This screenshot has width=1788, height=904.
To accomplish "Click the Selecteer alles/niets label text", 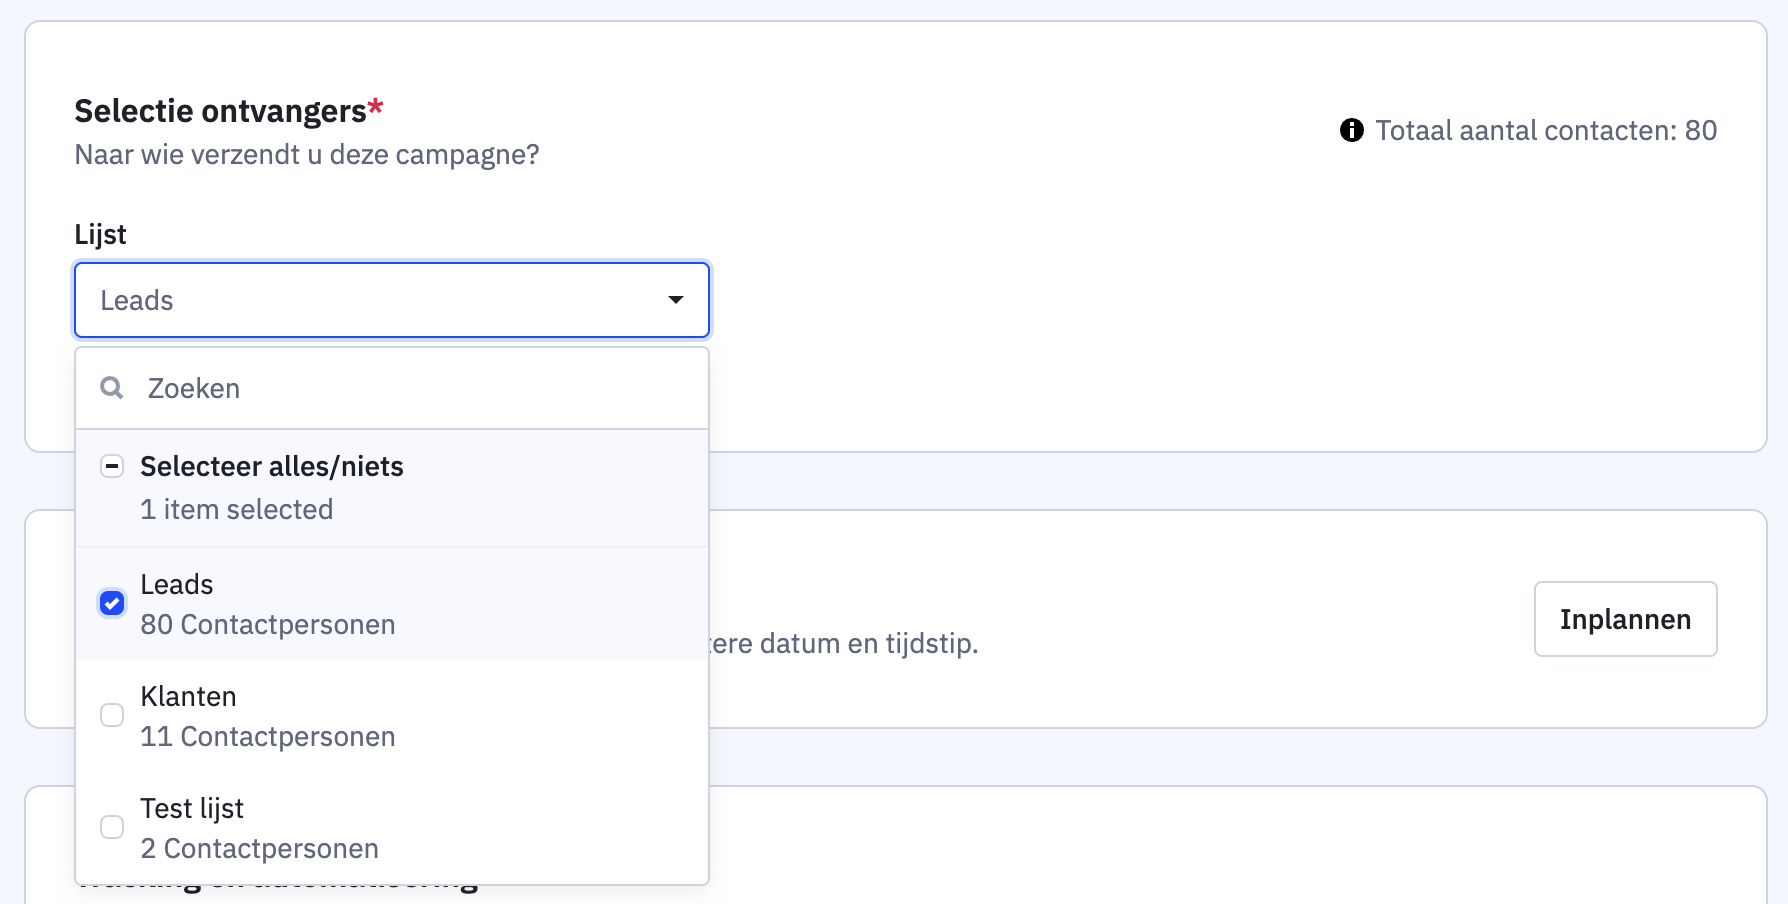I will click(272, 466).
